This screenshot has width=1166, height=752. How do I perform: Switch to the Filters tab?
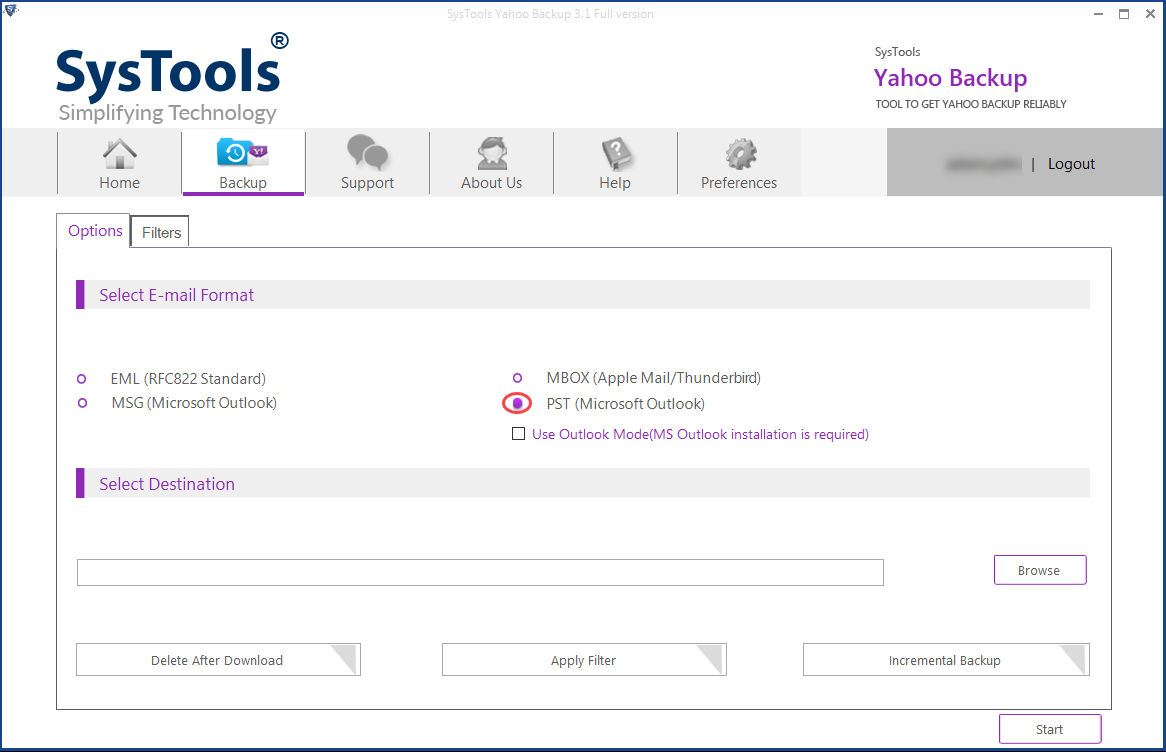[x=161, y=232]
